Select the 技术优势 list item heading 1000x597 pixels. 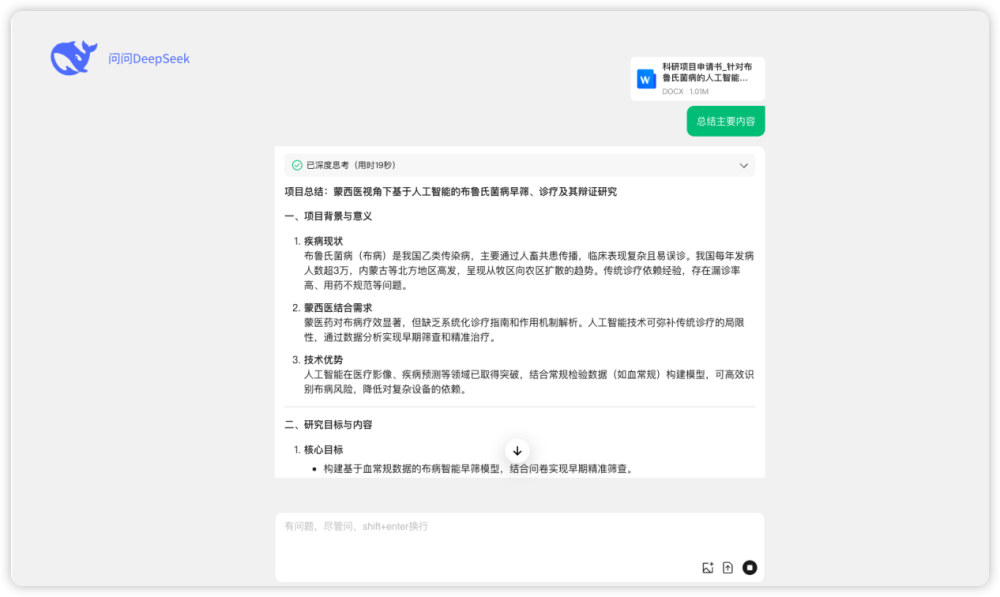(323, 359)
